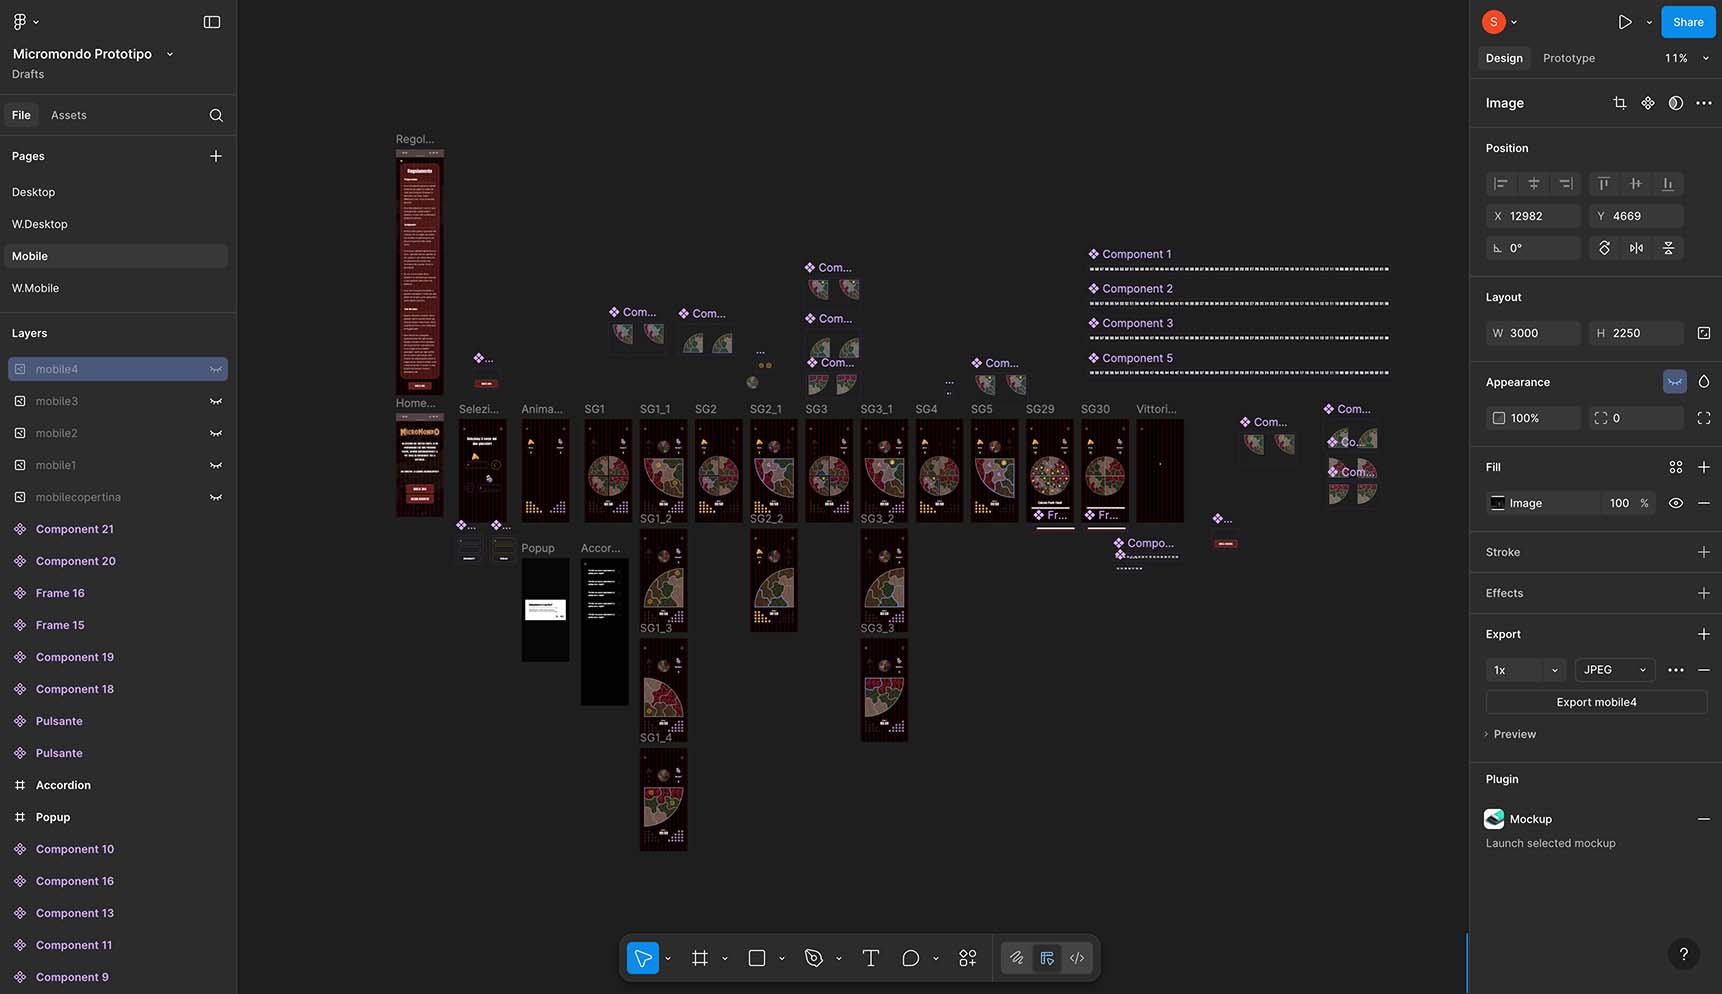1722x994 pixels.
Task: Select the Pen tool in toolbar
Action: pos(814,958)
